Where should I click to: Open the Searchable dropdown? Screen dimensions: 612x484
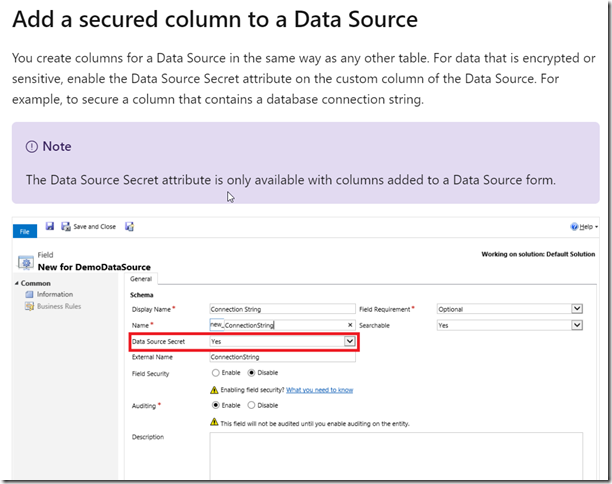pos(577,325)
